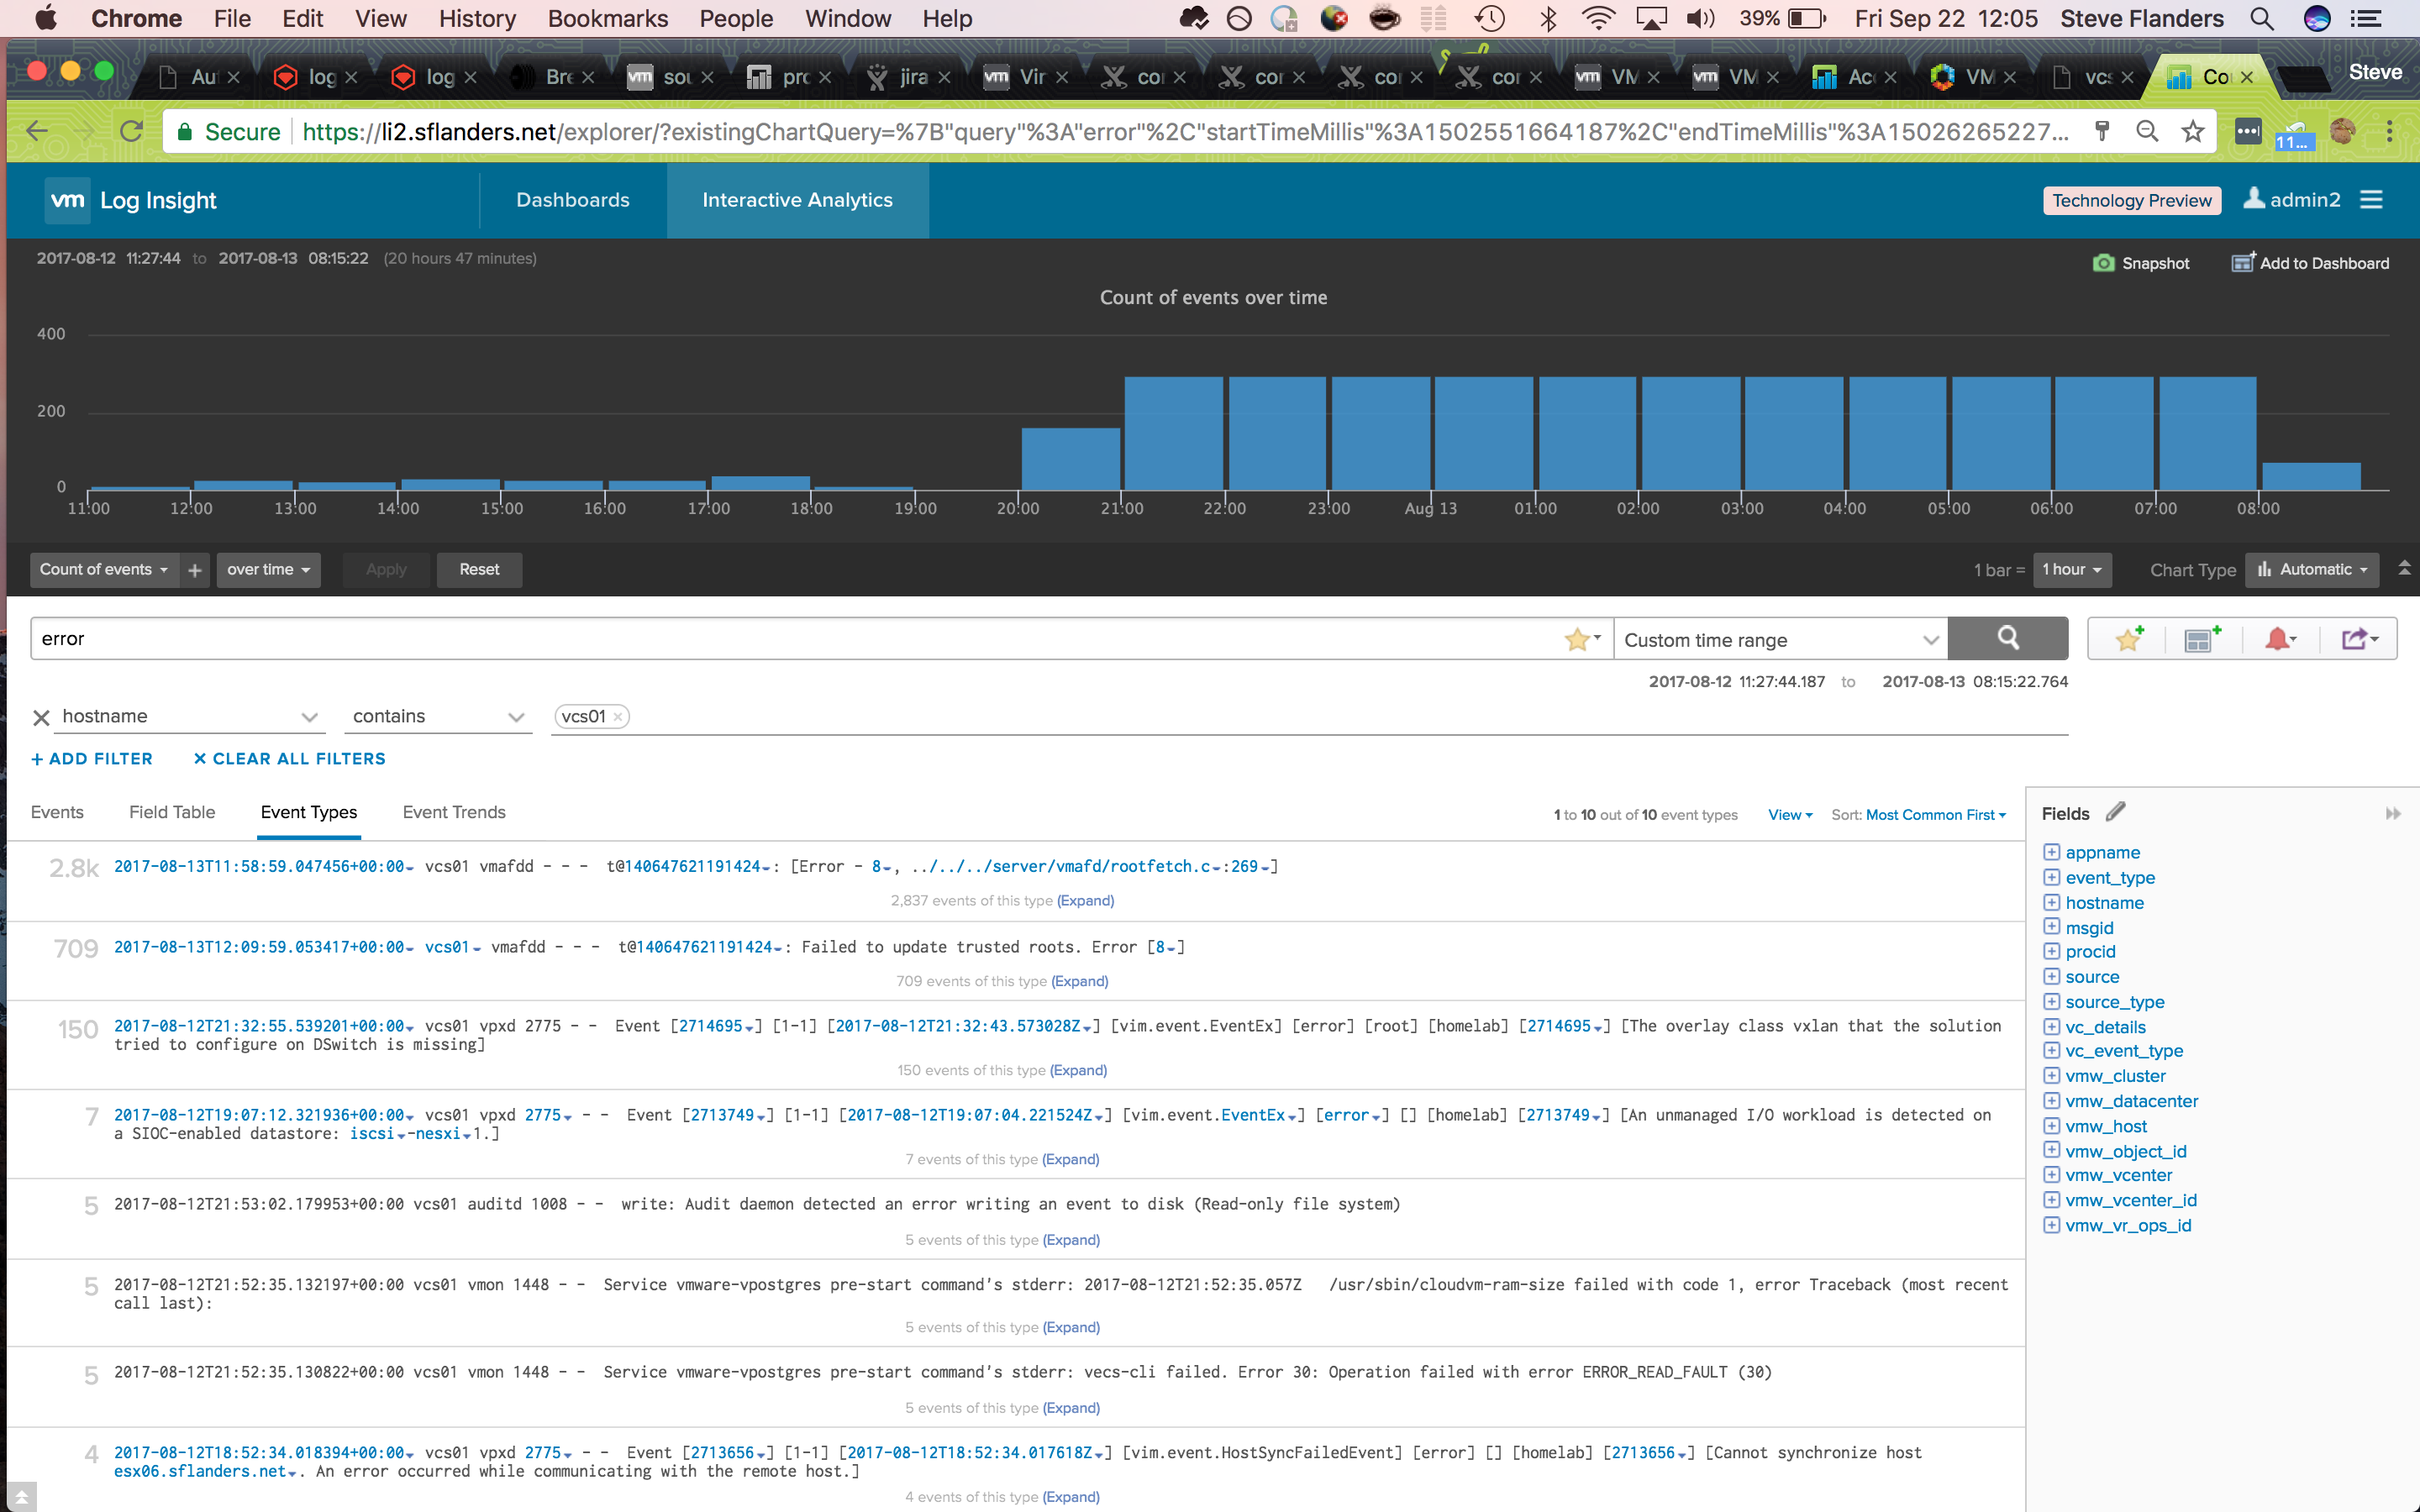Open the 1 hour bar size dropdown

2072,570
